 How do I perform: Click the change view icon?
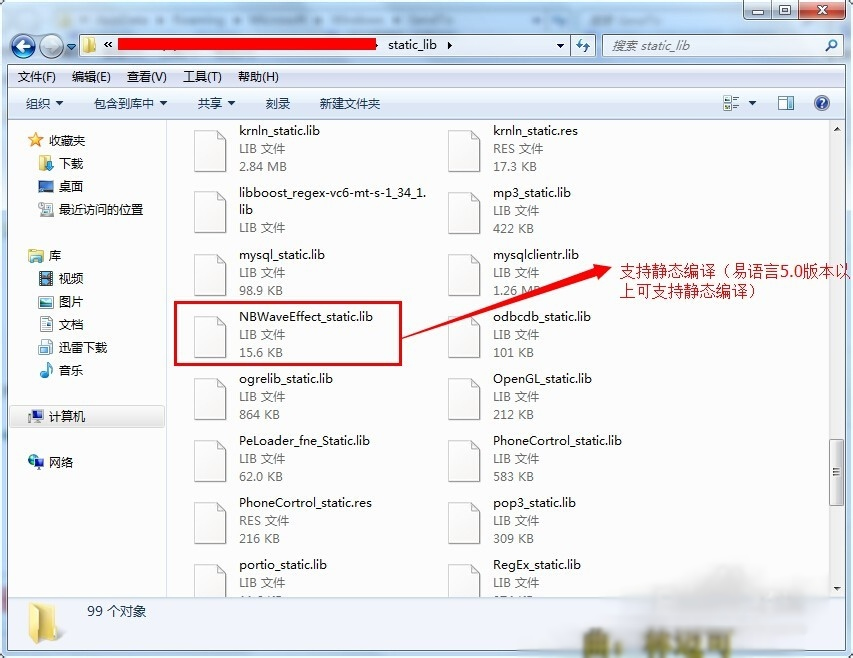pos(731,103)
